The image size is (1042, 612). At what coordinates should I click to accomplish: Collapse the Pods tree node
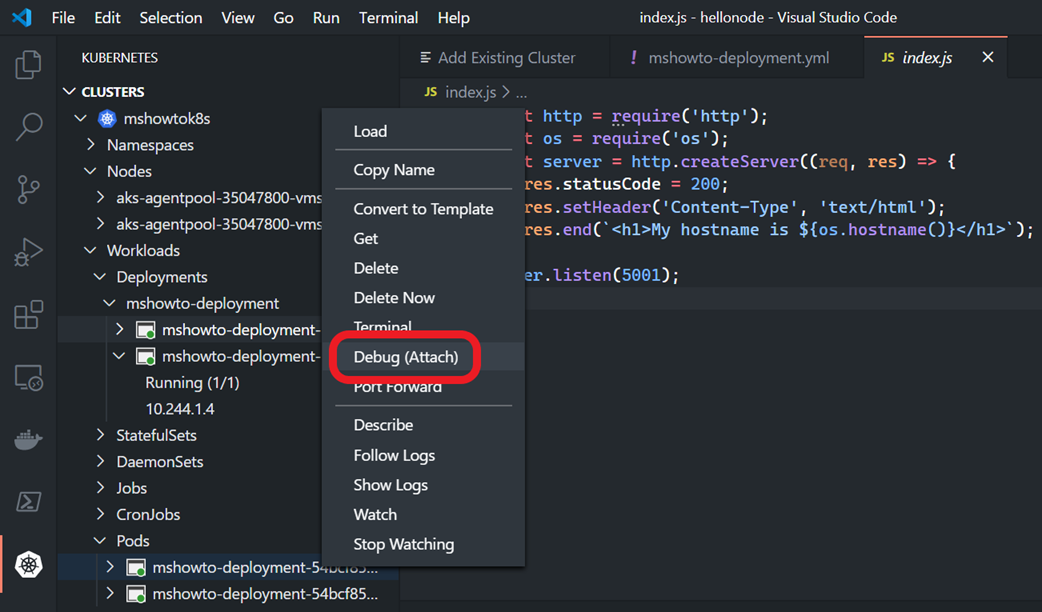[x=100, y=540]
